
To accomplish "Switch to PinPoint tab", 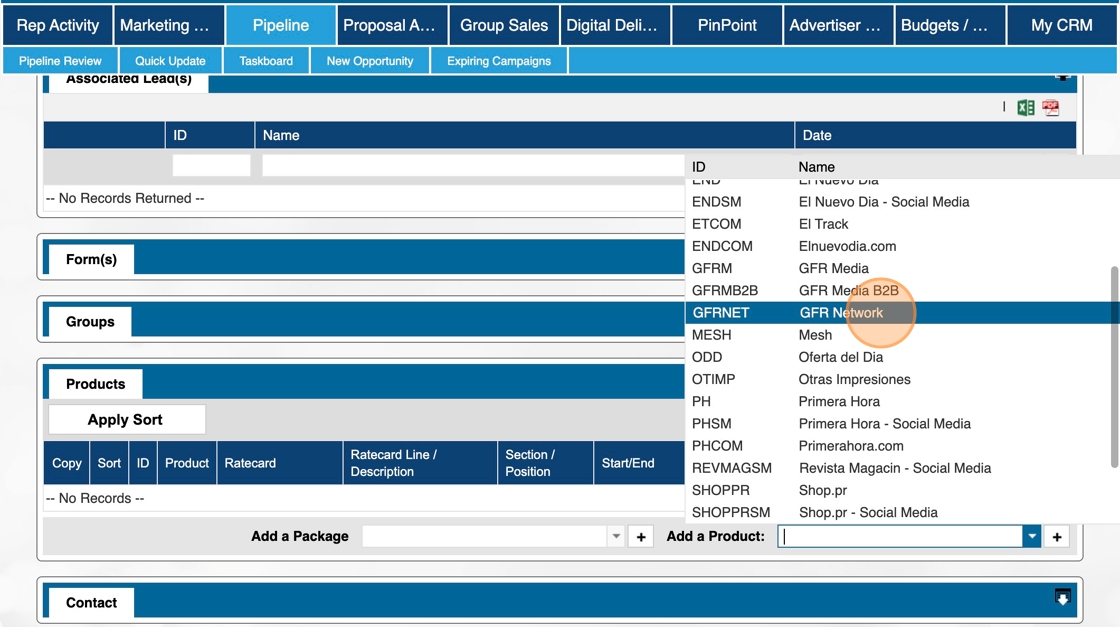I will coord(727,25).
